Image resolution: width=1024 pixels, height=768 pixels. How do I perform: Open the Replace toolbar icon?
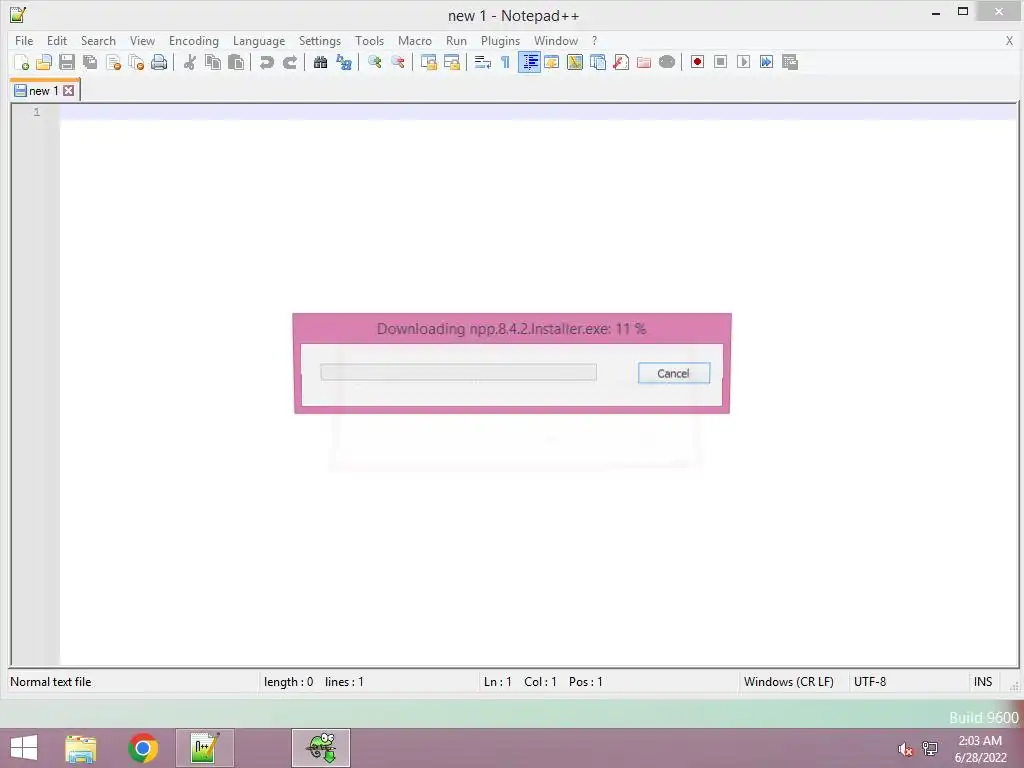pyautogui.click(x=344, y=62)
